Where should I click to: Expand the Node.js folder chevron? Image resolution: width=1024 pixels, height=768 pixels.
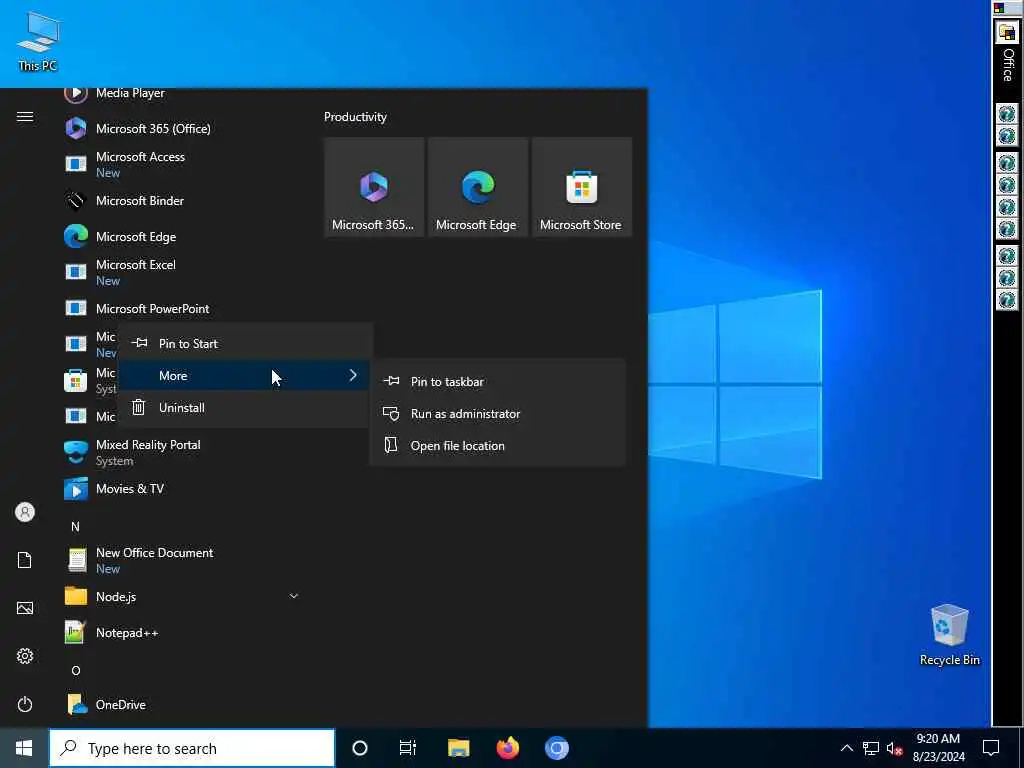tap(294, 596)
